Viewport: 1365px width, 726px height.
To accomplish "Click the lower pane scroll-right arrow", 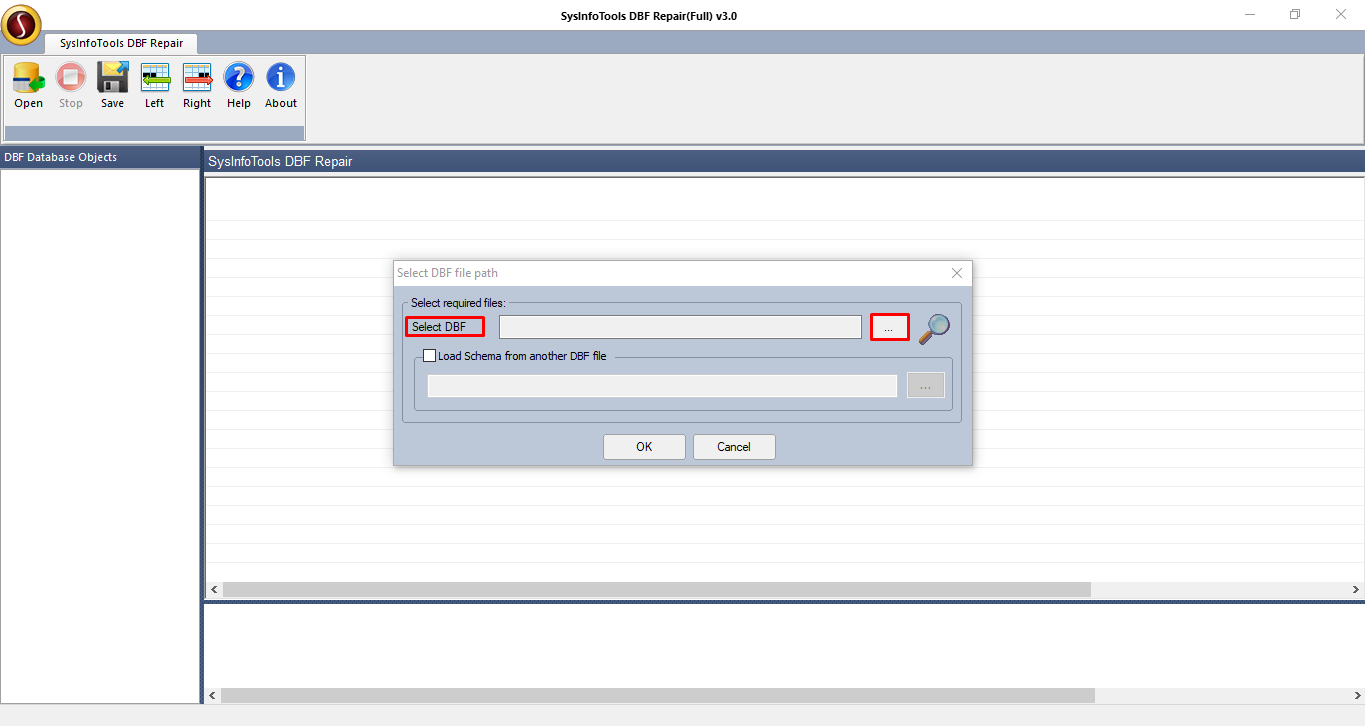I will [1356, 695].
